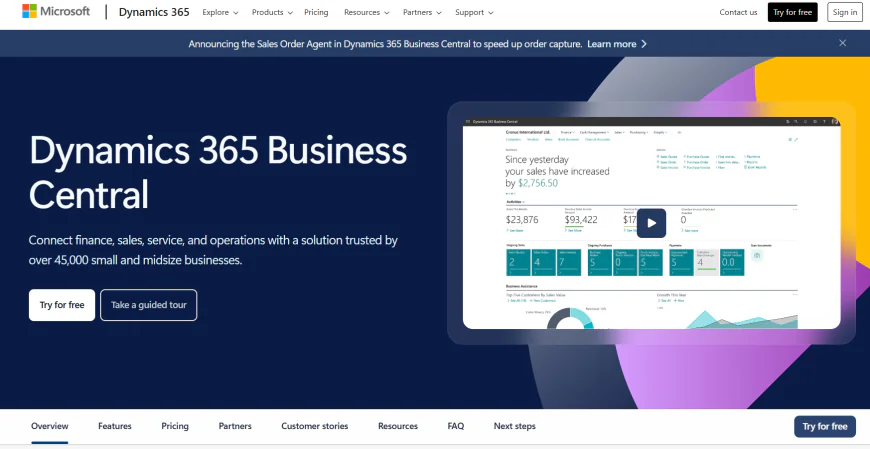This screenshot has width=870, height=449.
Task: Click the Sign in button
Action: point(844,12)
